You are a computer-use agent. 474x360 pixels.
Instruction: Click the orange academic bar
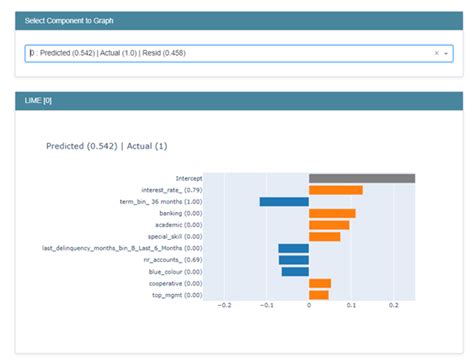329,225
